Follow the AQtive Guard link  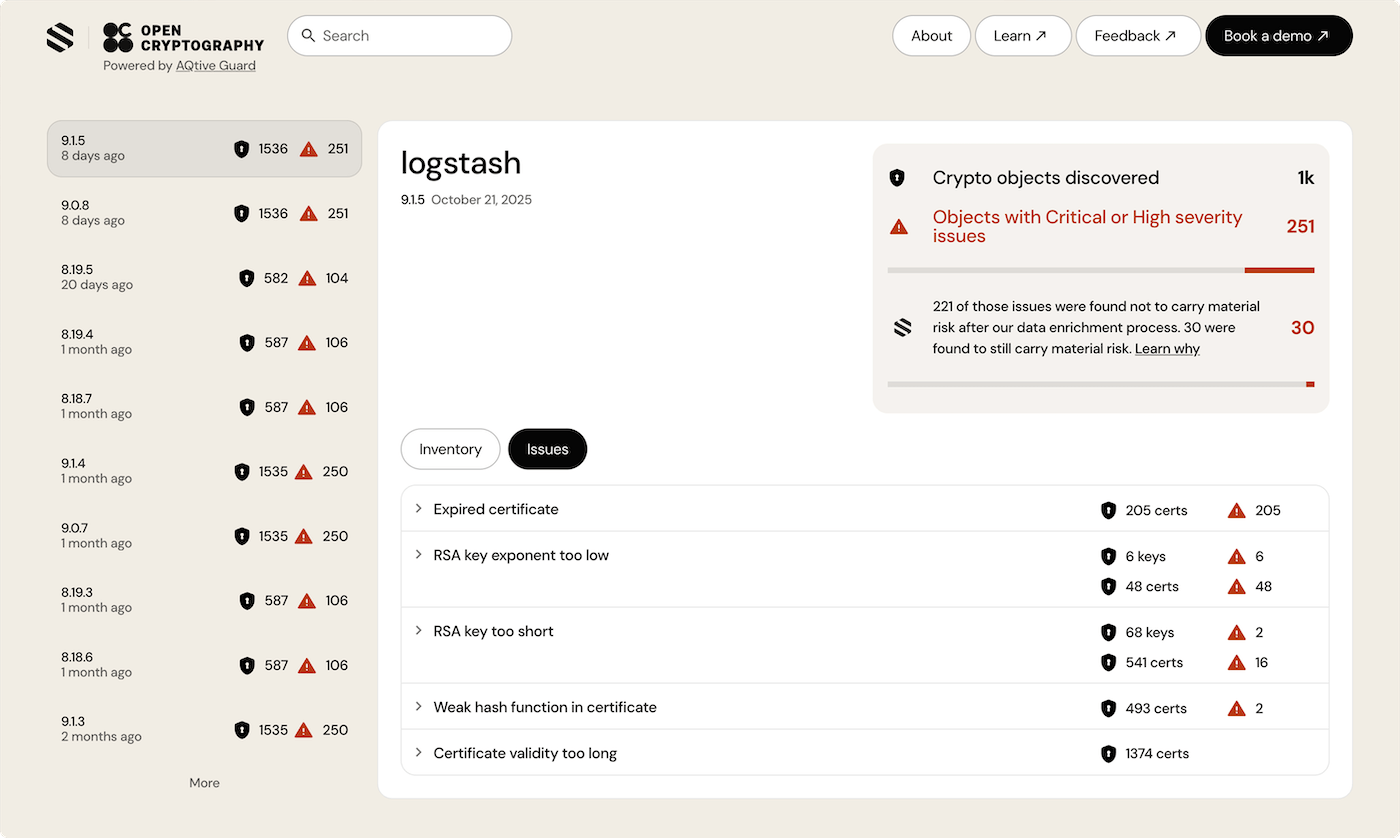coord(216,66)
